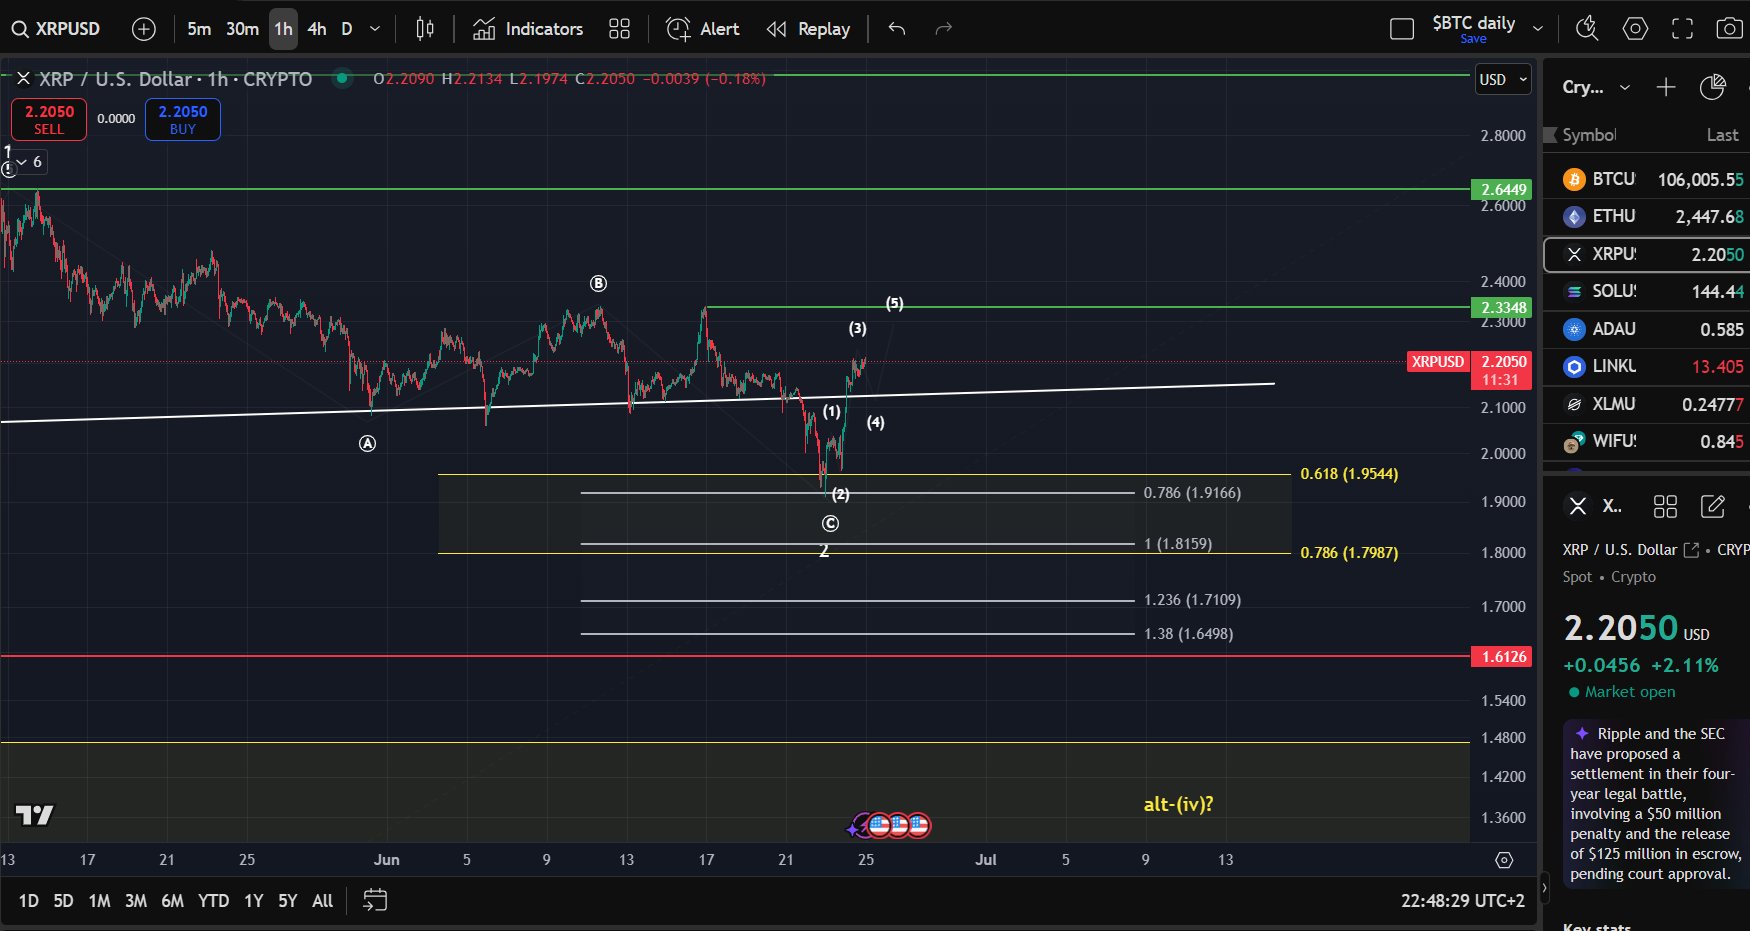The height and width of the screenshot is (931, 1750).
Task: Click the edit note icon in details panel
Action: 1713,507
